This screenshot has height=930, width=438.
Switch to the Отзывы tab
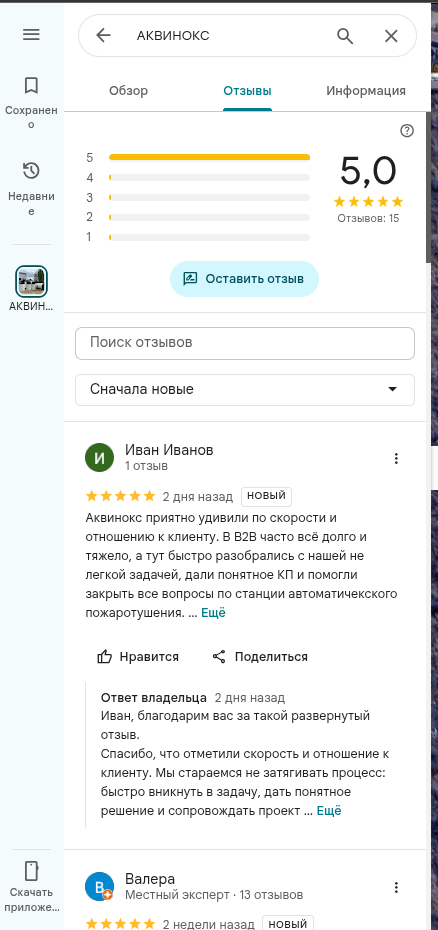tap(247, 91)
